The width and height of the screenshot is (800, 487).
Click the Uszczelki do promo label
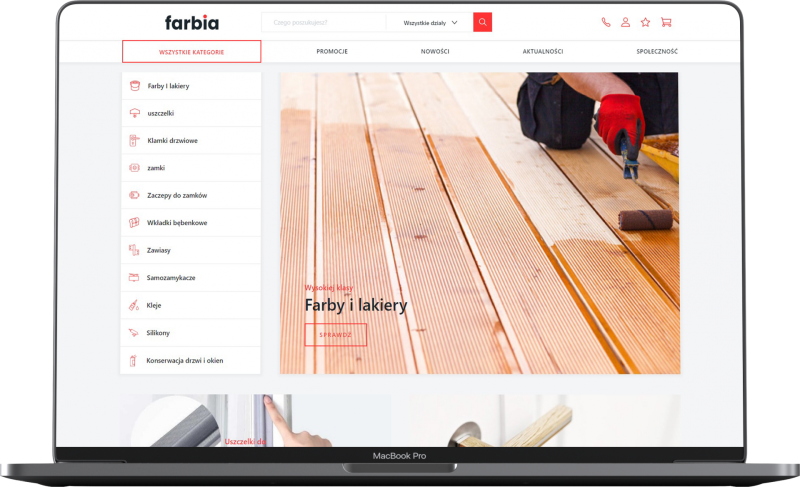click(x=245, y=441)
